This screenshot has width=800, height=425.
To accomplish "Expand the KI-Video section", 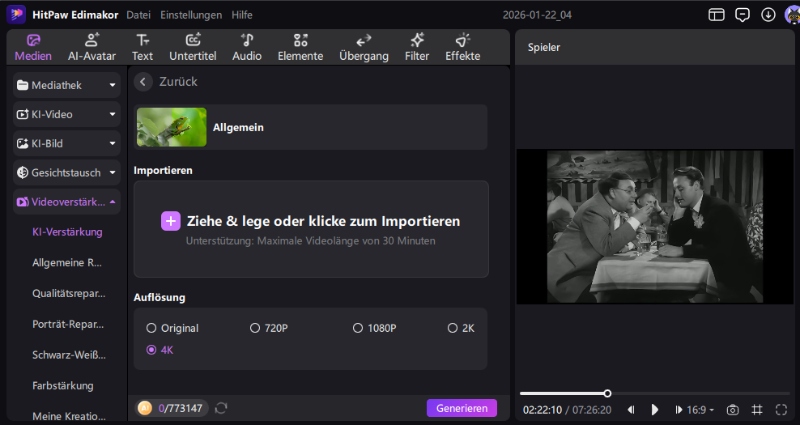I will click(x=66, y=114).
